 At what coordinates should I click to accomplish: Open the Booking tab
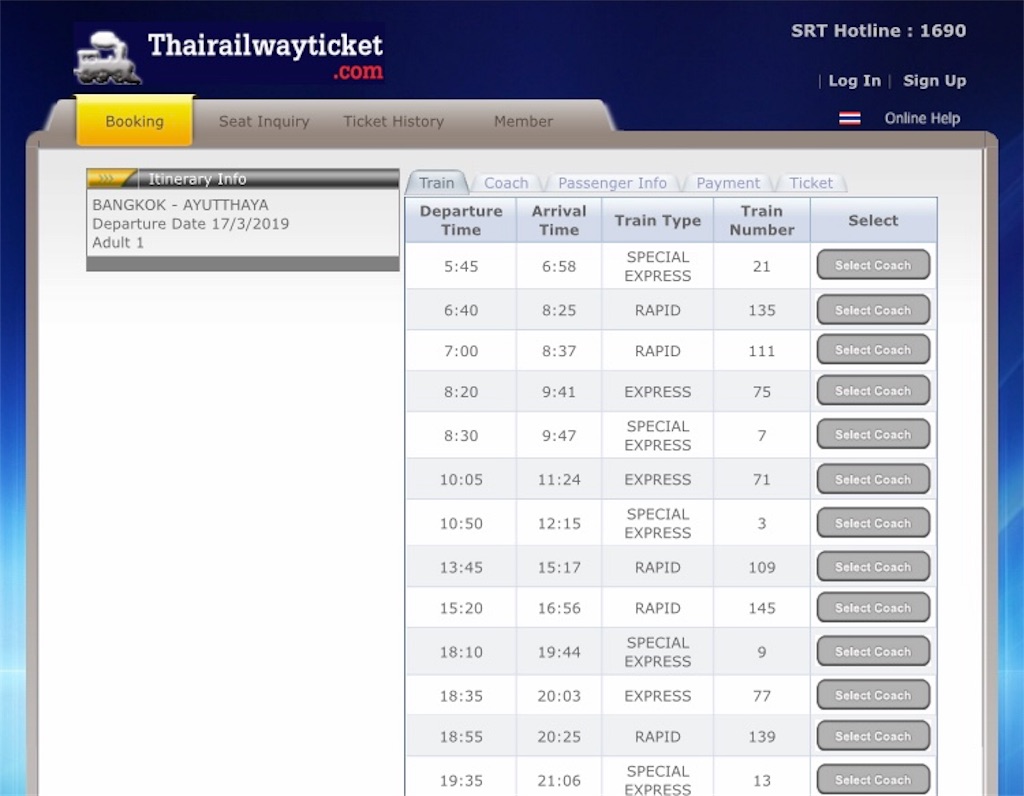[x=135, y=121]
